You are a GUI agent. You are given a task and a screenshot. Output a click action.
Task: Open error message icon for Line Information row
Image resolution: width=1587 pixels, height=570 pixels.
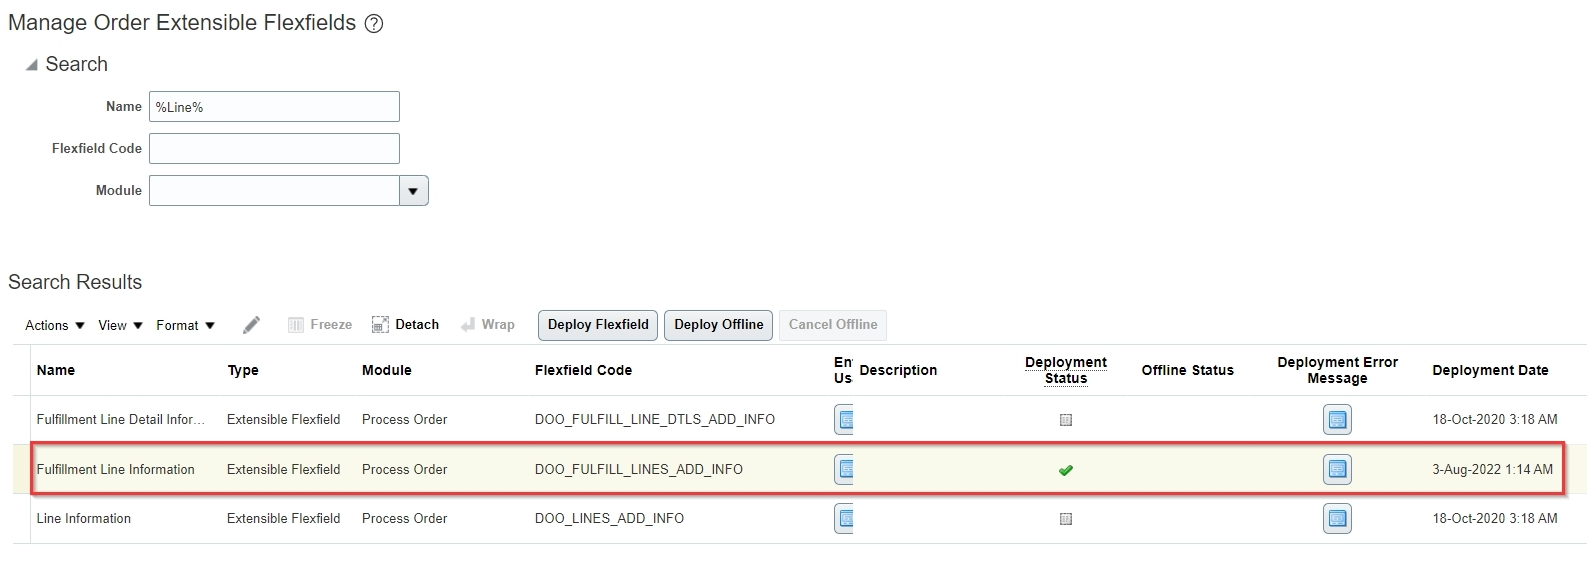[x=1337, y=519]
